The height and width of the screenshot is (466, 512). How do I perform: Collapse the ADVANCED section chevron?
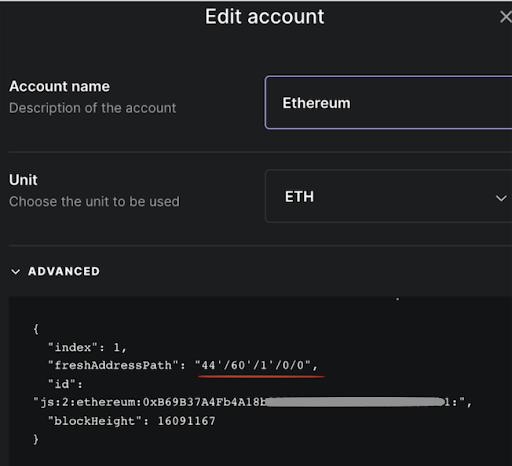[x=15, y=272]
